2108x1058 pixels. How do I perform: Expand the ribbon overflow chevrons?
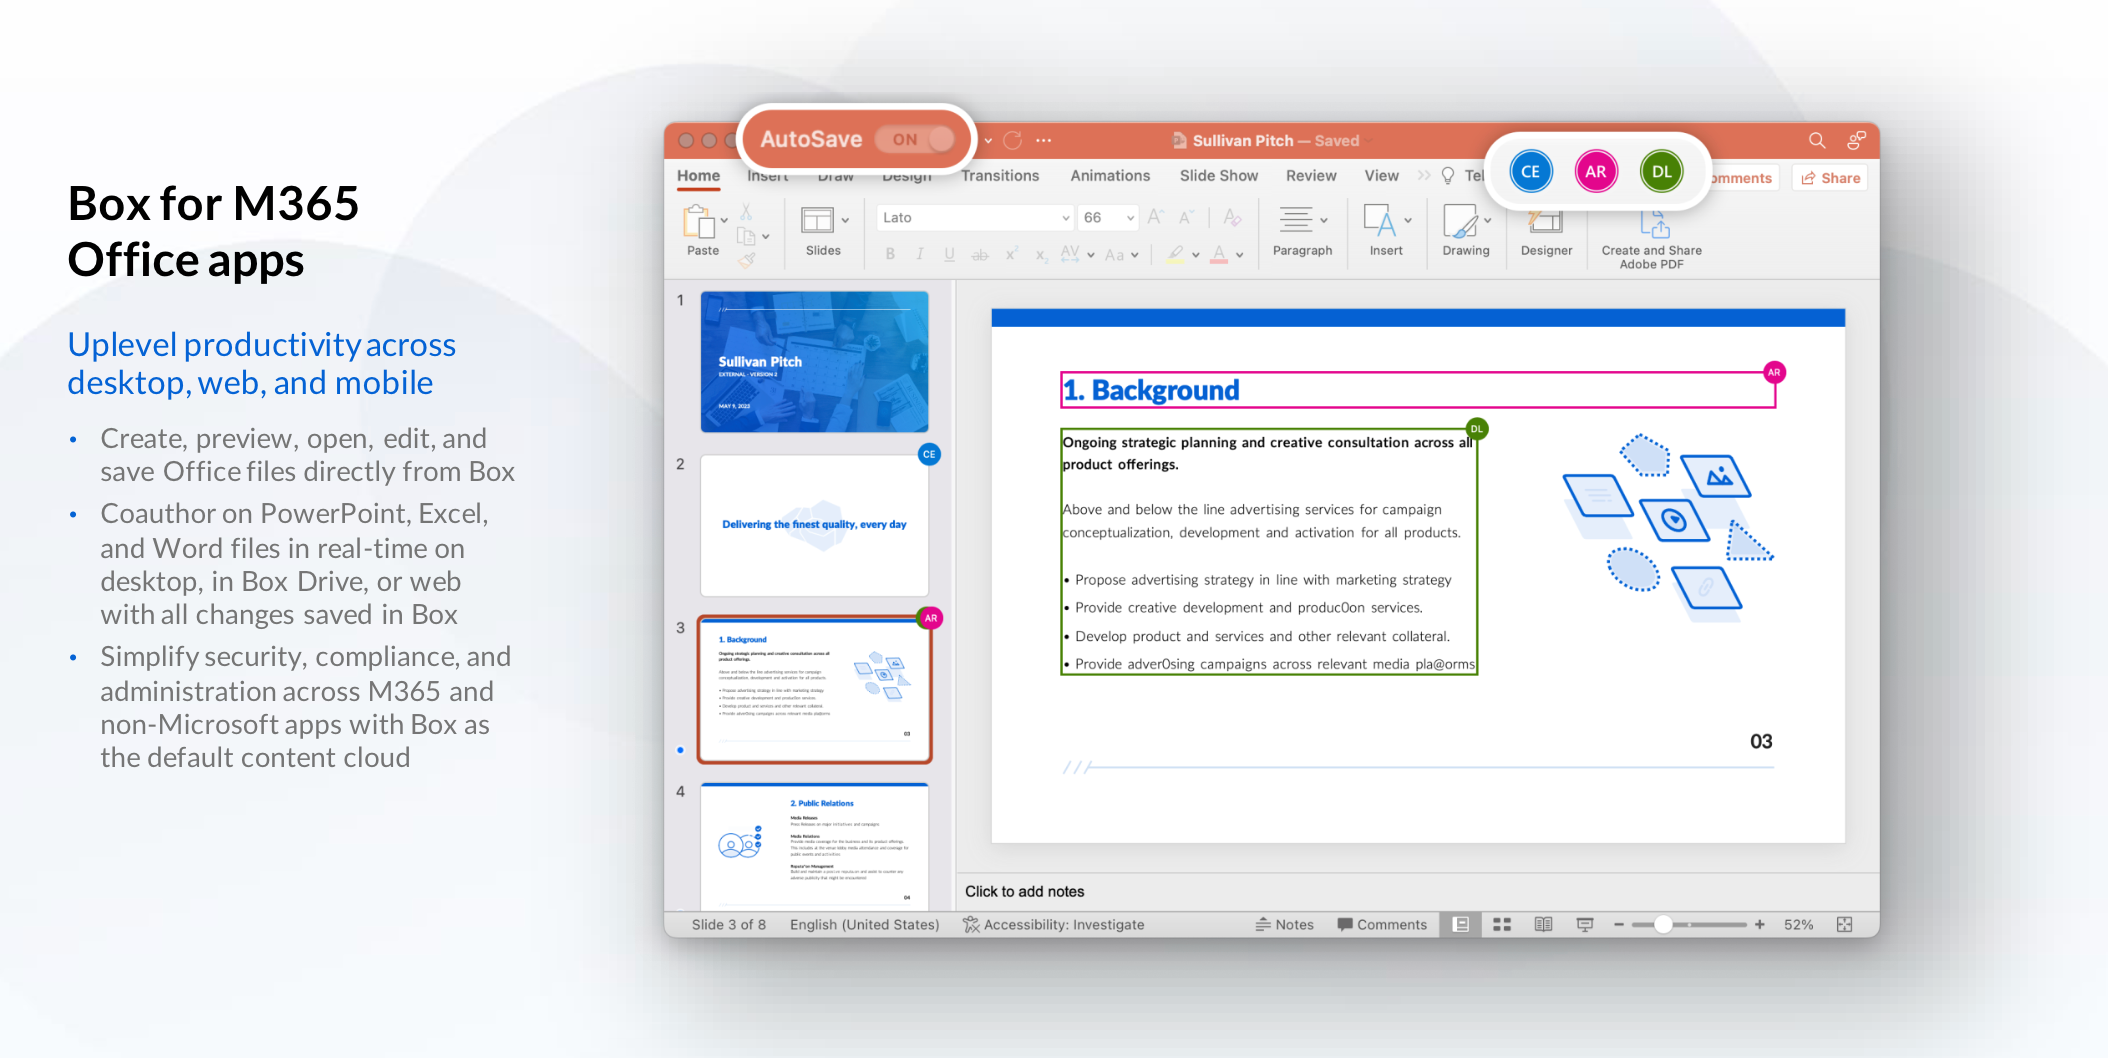click(1423, 176)
